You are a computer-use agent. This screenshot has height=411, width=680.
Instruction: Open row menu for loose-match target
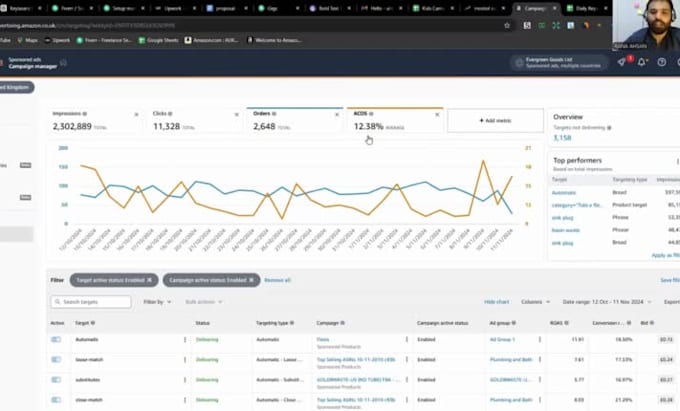pos(185,359)
